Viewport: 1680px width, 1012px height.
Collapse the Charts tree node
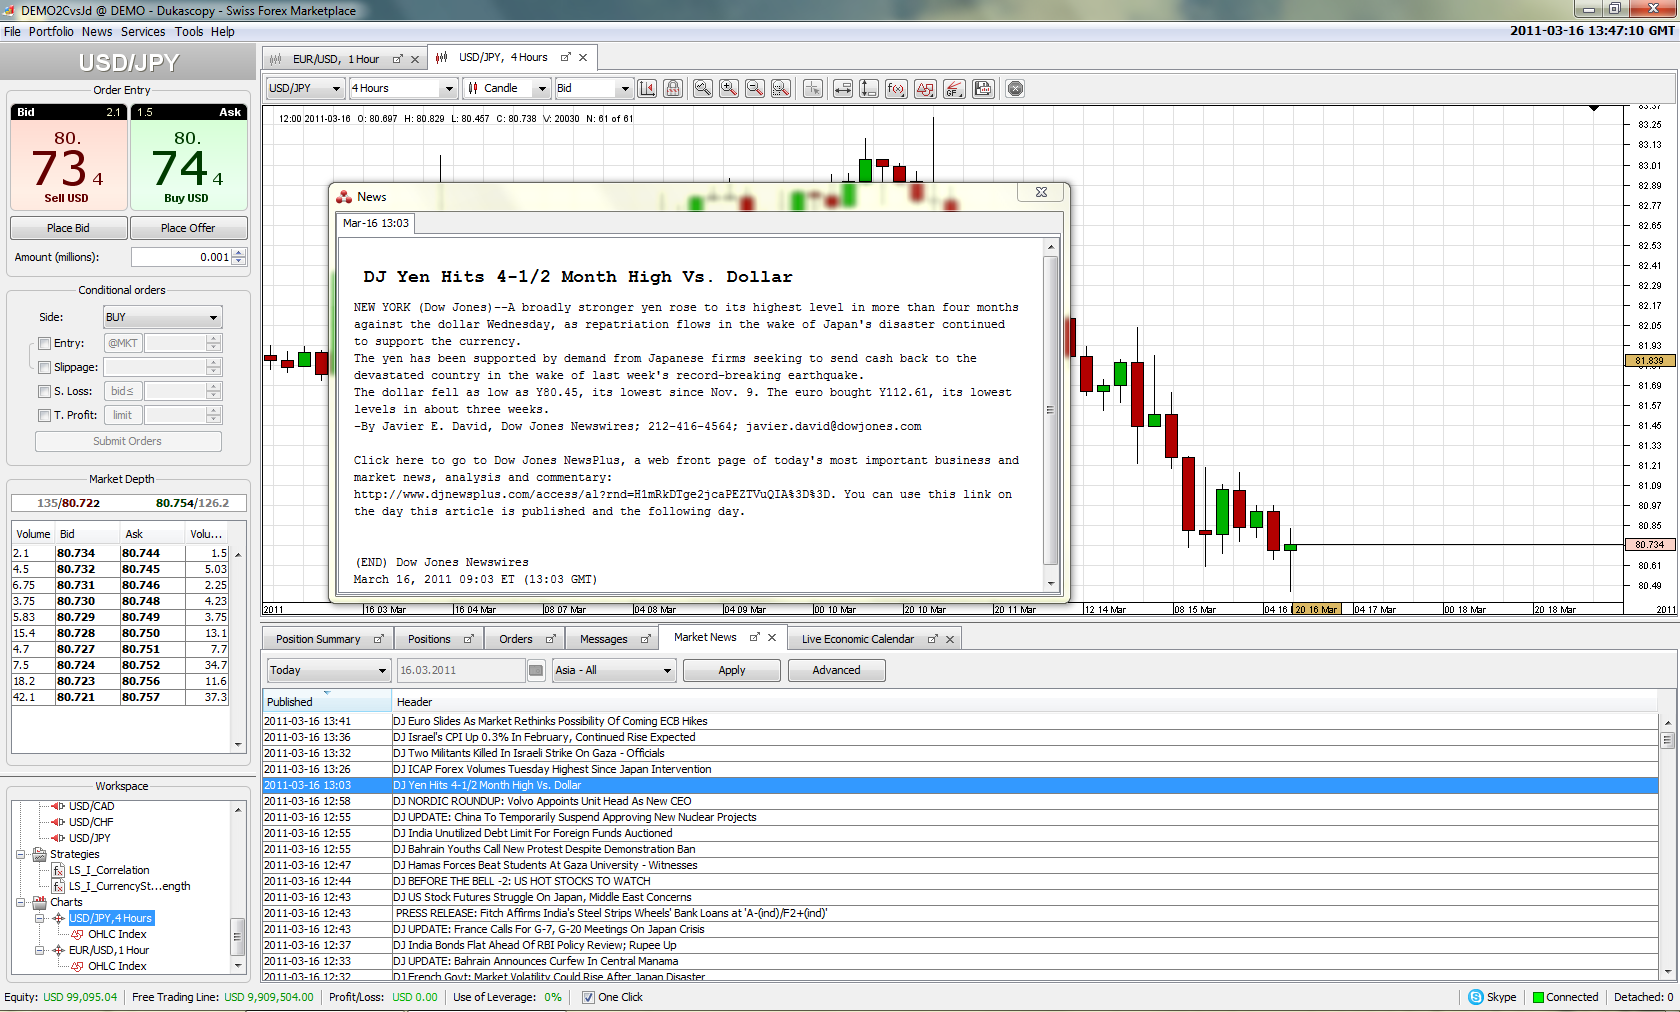(x=20, y=902)
